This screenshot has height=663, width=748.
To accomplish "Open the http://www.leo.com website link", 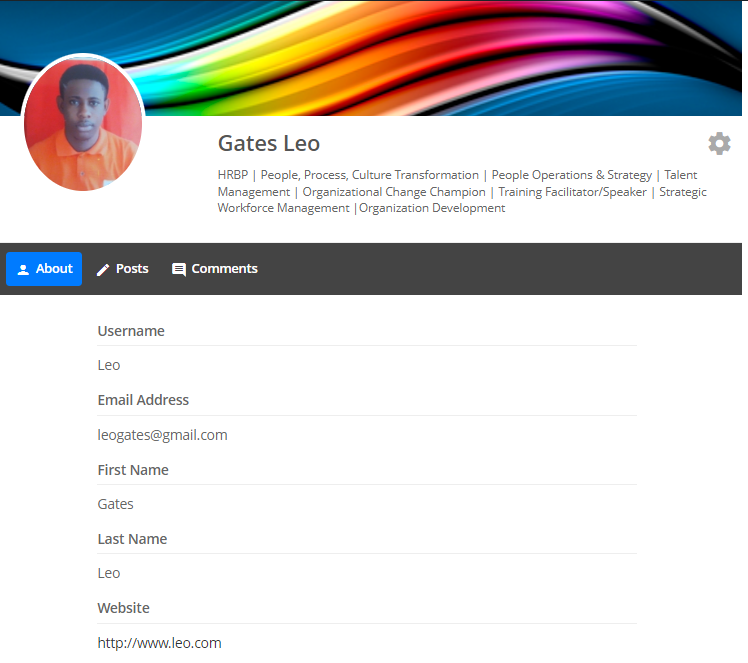I will [159, 643].
